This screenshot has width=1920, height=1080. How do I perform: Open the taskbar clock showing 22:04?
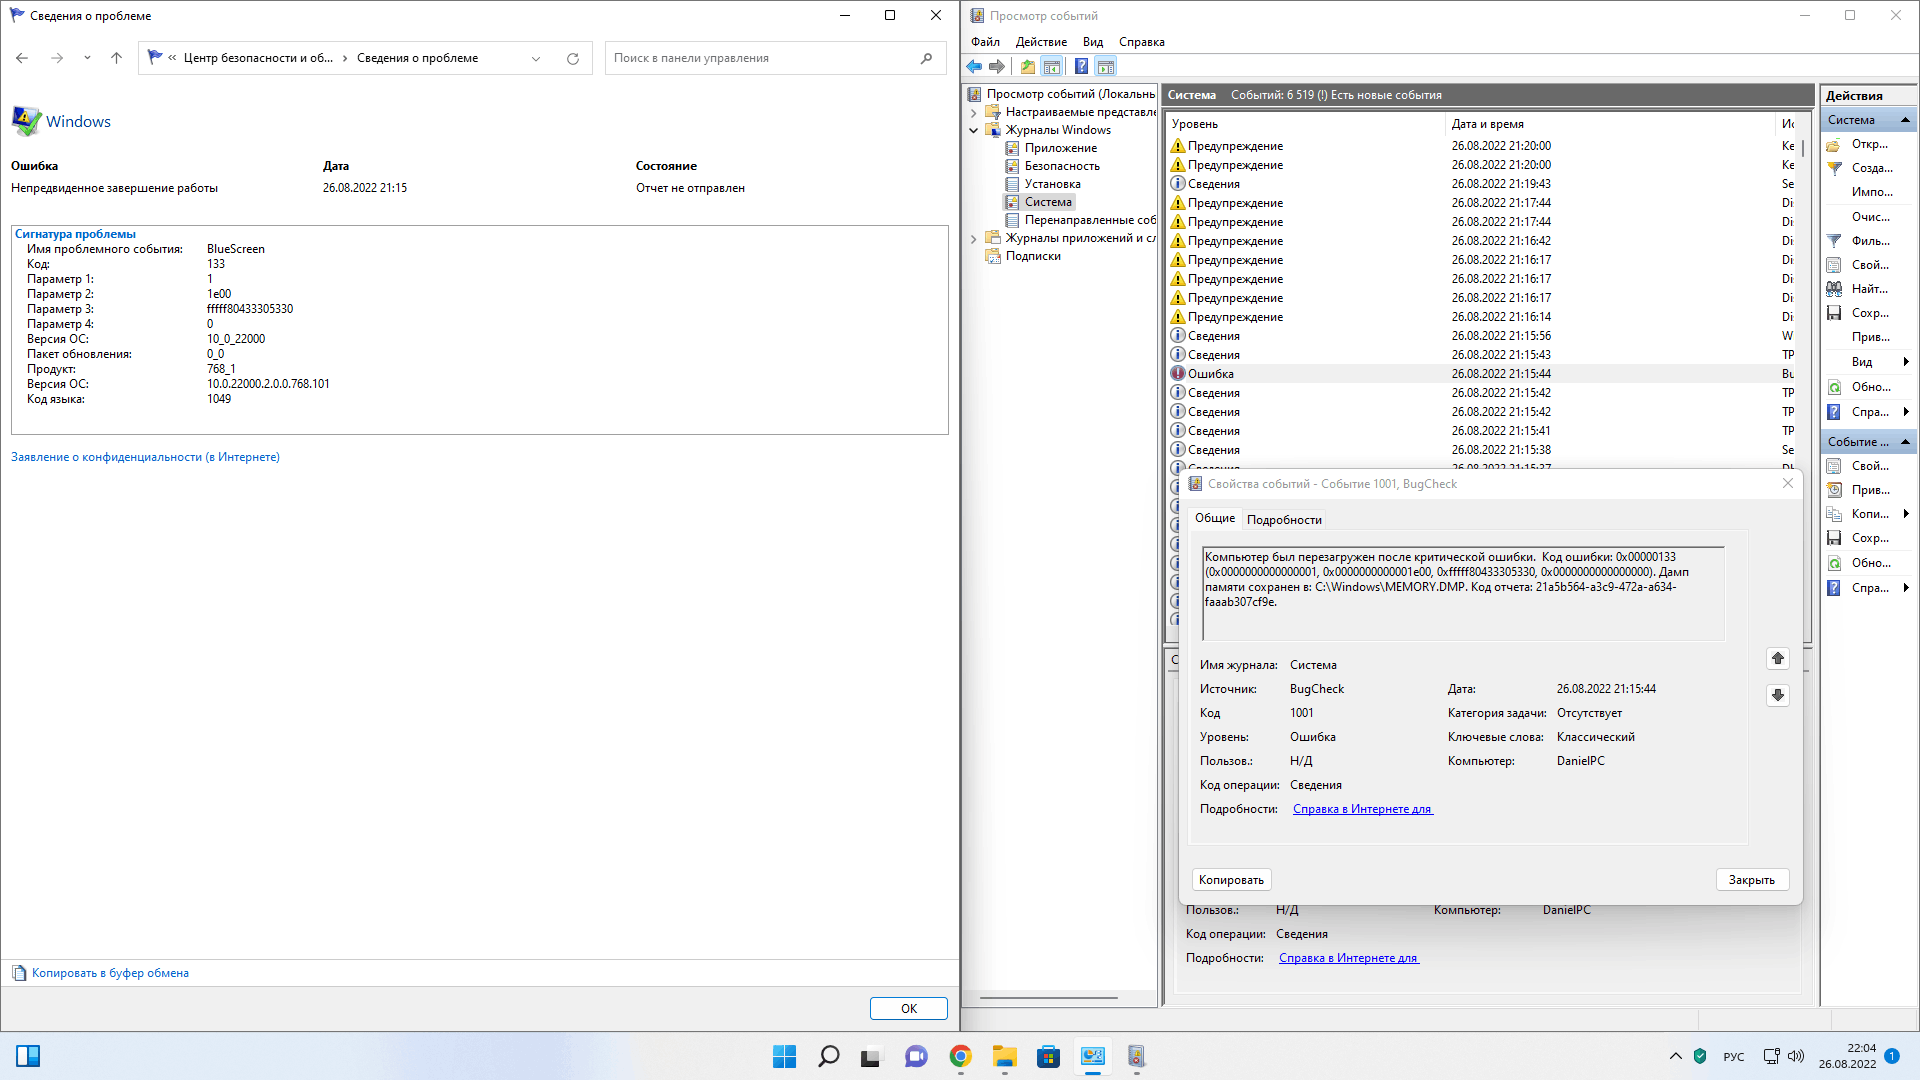(x=1847, y=1056)
